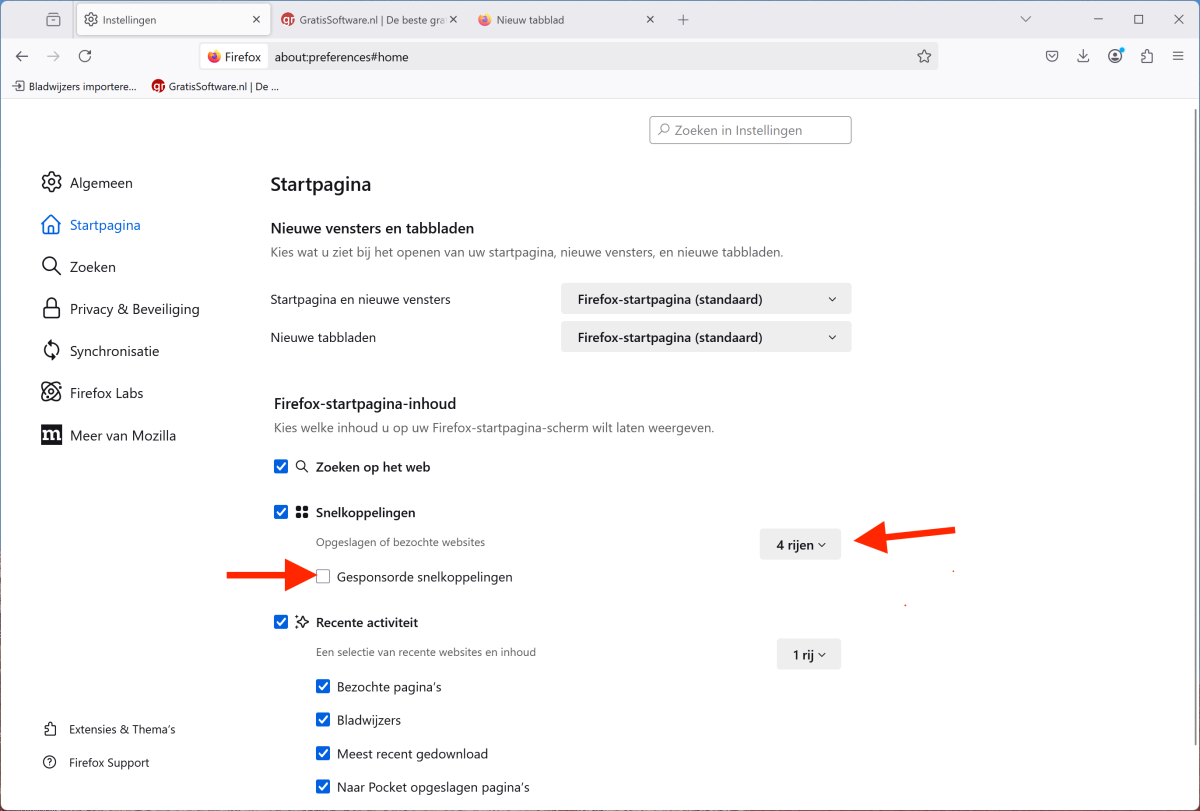Open the hamburger application menu

1178,57
